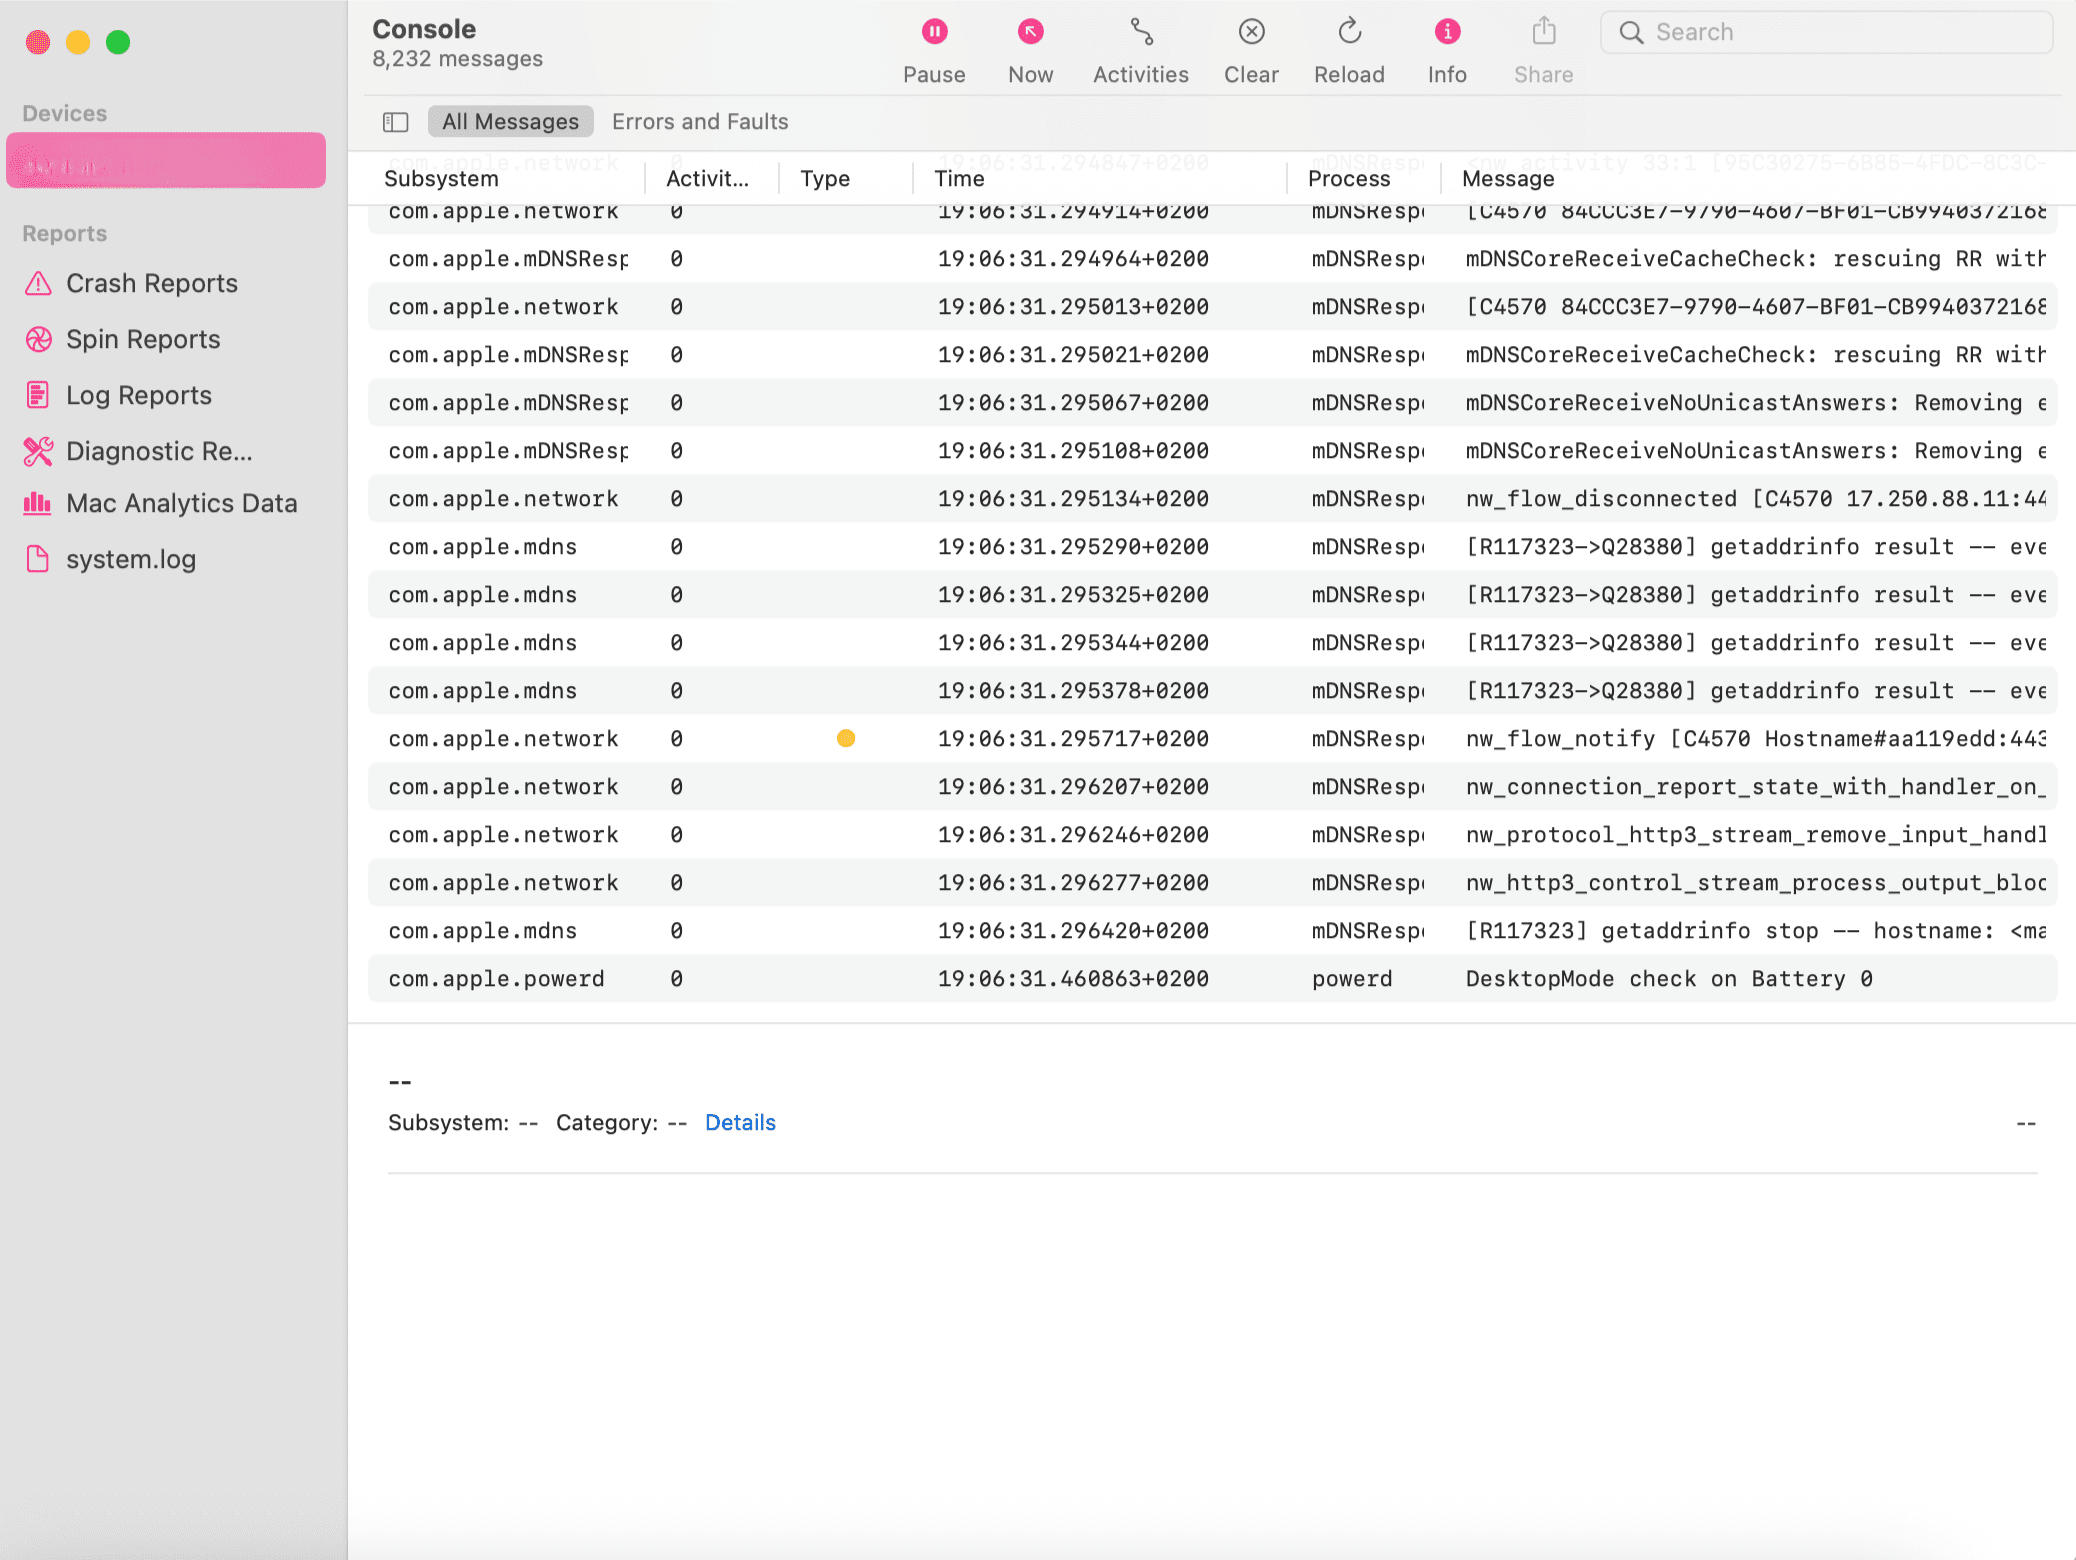Clear all console messages
The height and width of the screenshot is (1560, 2076).
click(x=1251, y=46)
